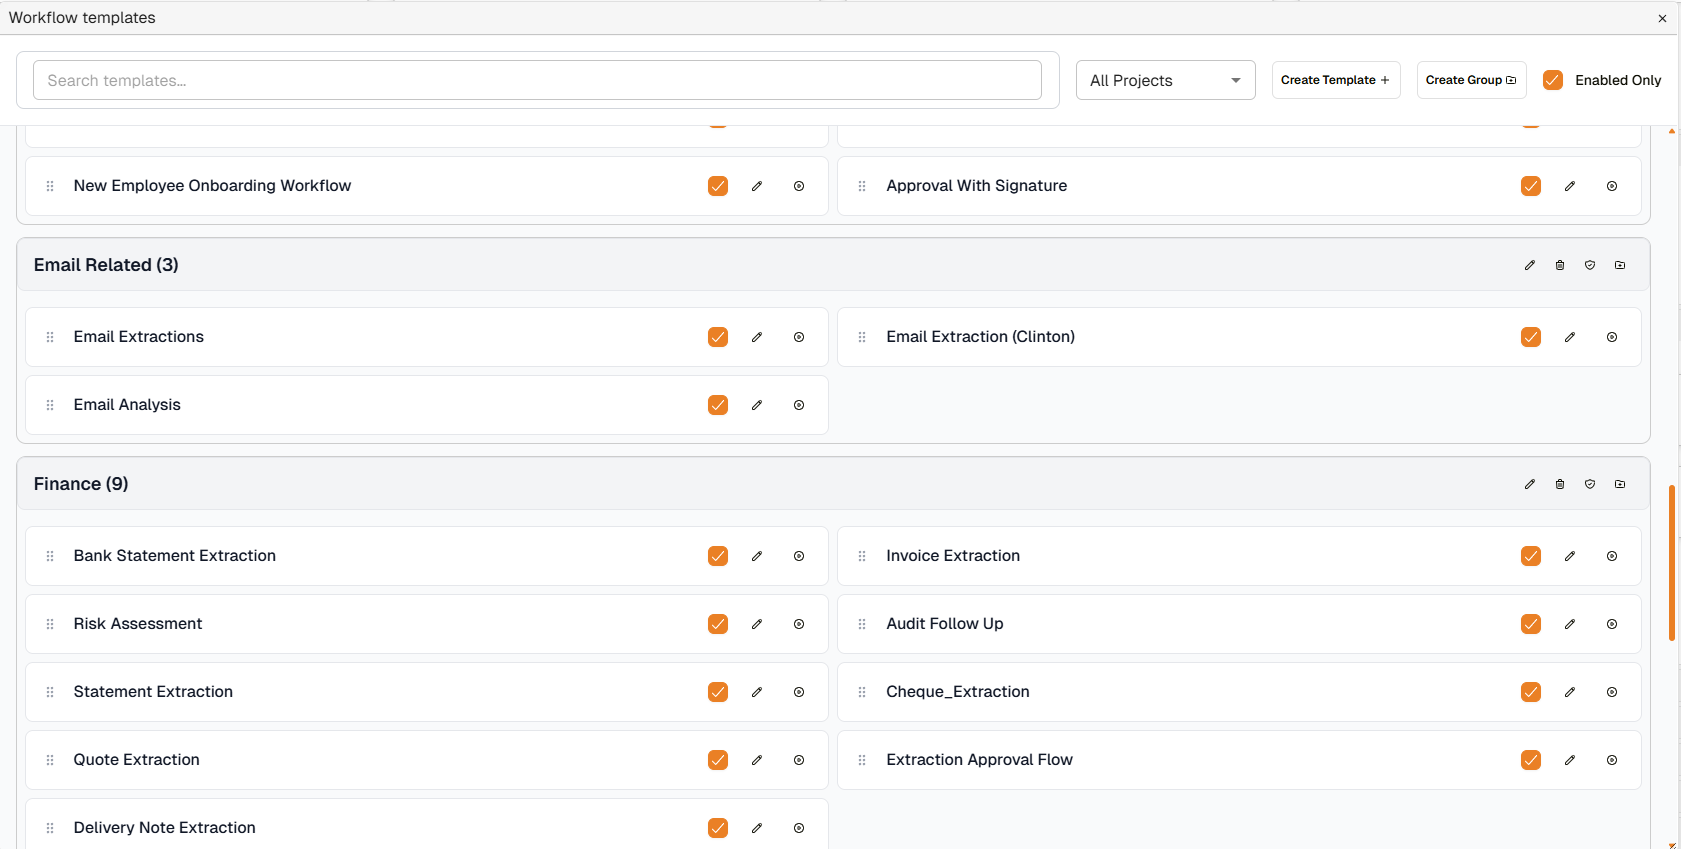Click the shield icon for Email Related group
The width and height of the screenshot is (1681, 849).
pos(1590,265)
